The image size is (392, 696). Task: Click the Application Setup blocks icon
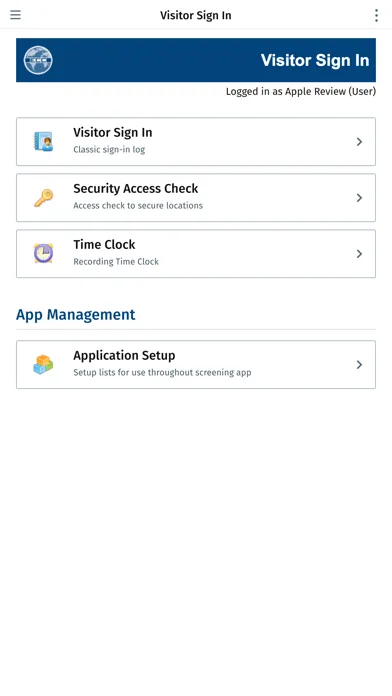click(x=44, y=364)
